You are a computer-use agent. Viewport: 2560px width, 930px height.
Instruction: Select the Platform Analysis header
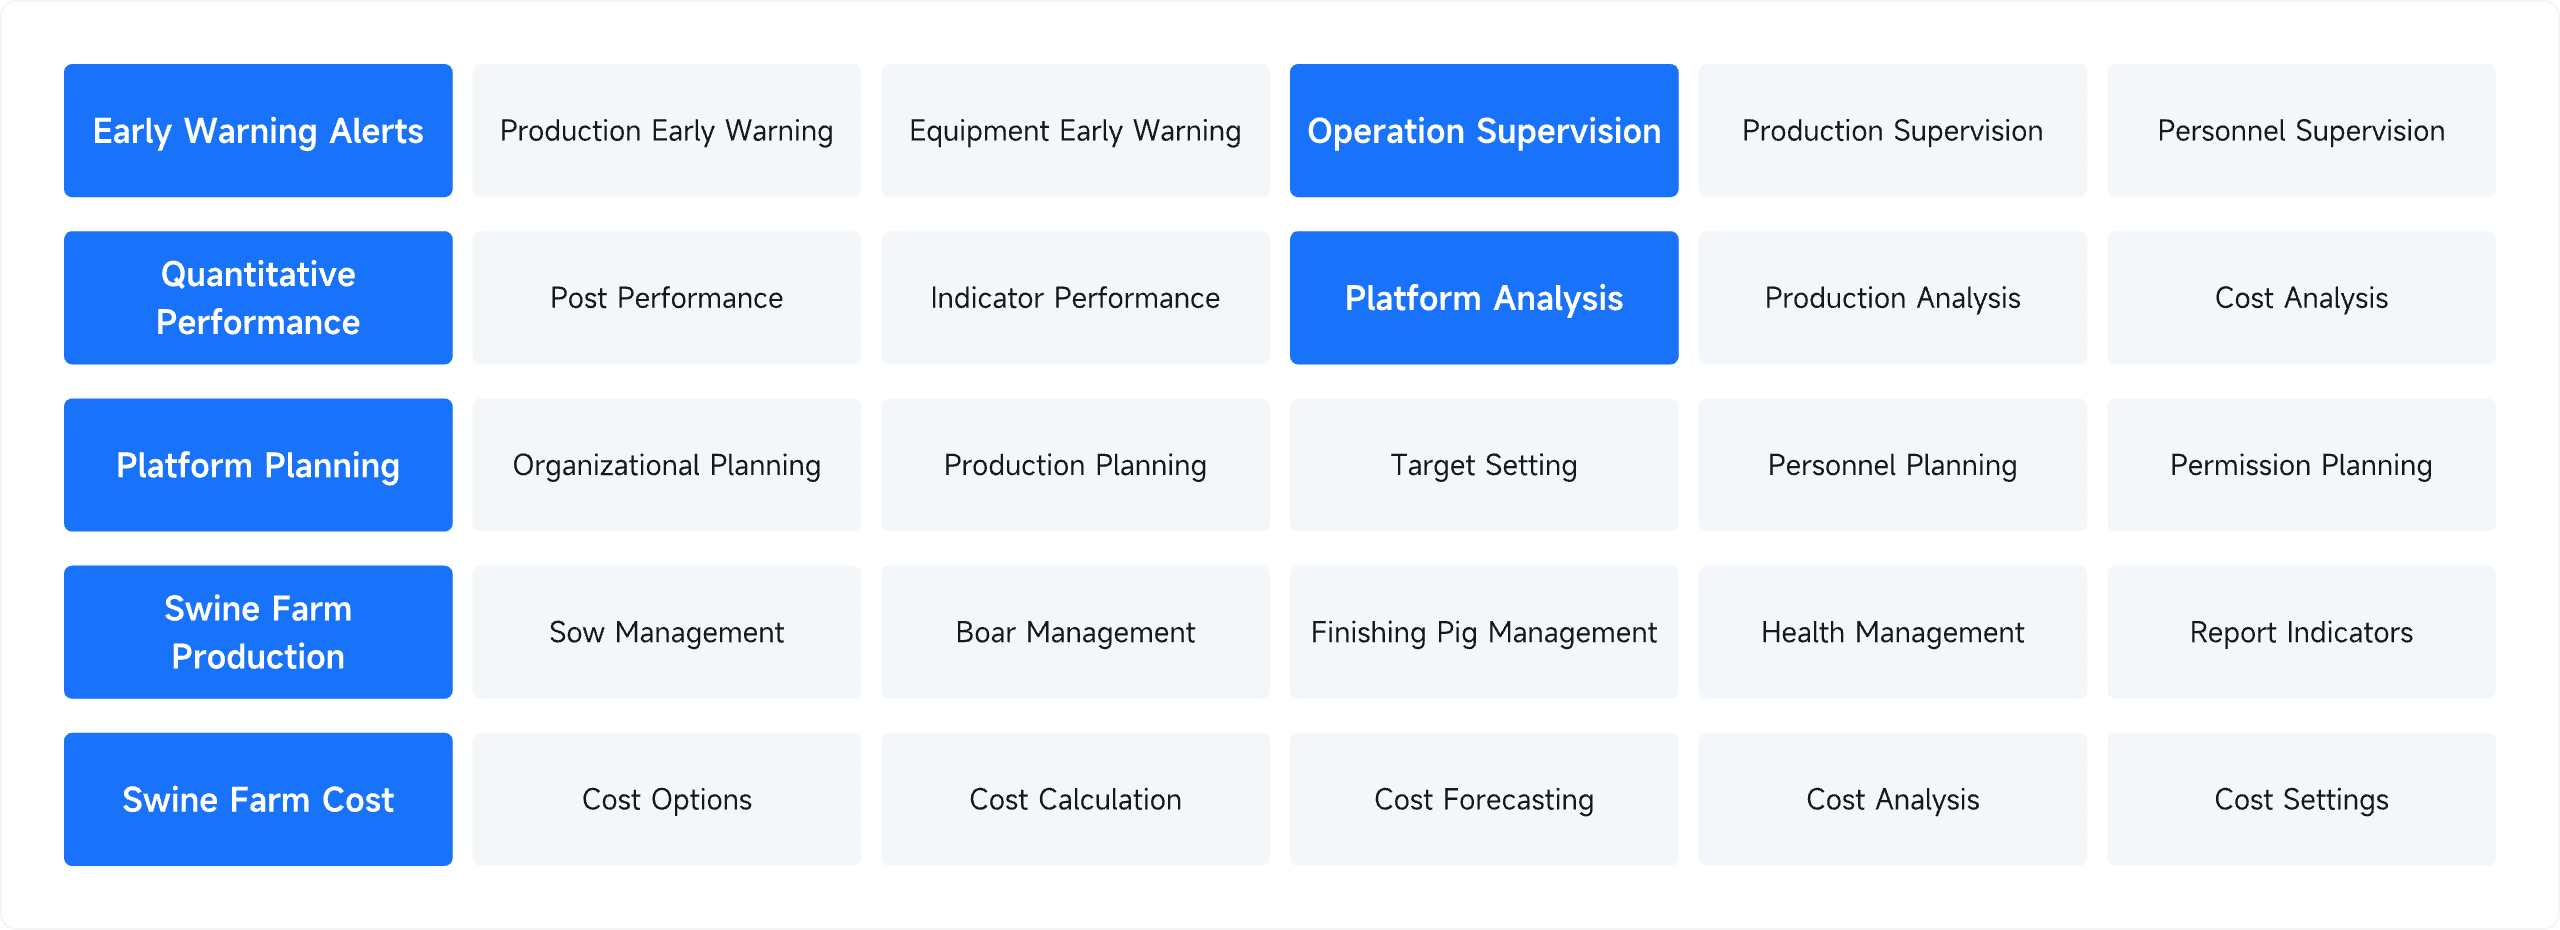click(x=1484, y=298)
